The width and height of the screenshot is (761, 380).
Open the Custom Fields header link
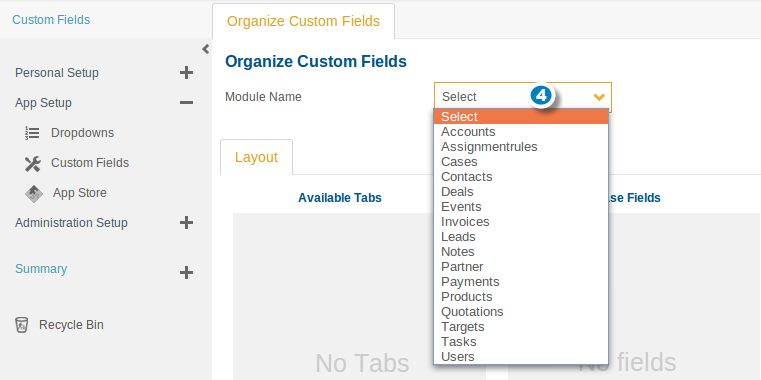coord(51,20)
